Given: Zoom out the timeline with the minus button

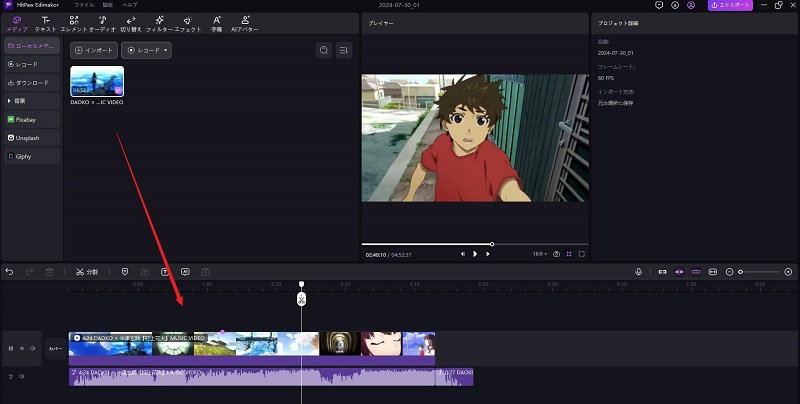Looking at the screenshot, I should pyautogui.click(x=730, y=272).
